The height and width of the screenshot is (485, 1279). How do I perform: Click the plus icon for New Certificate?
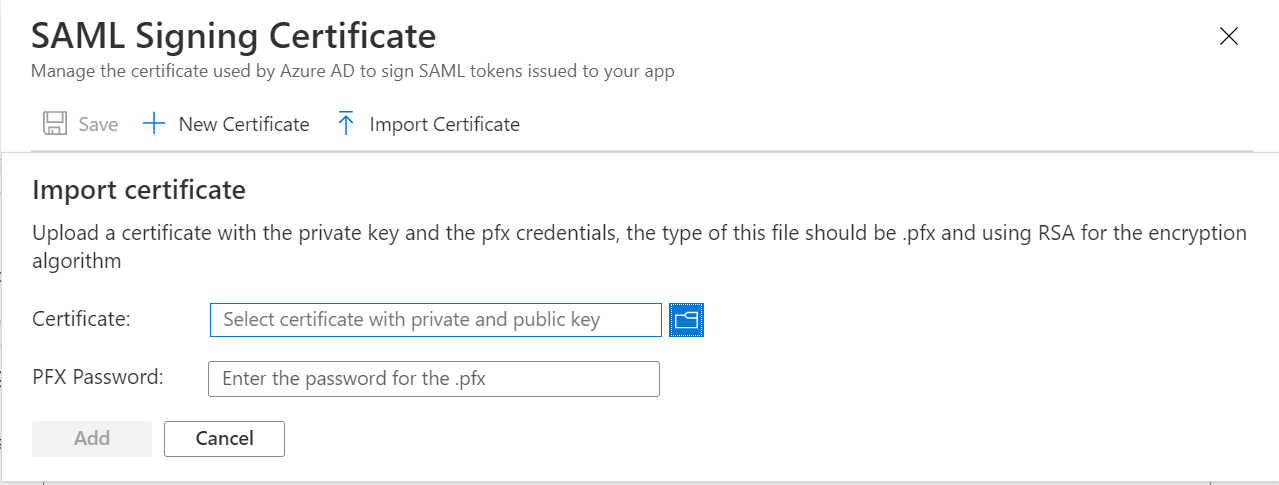[153, 124]
